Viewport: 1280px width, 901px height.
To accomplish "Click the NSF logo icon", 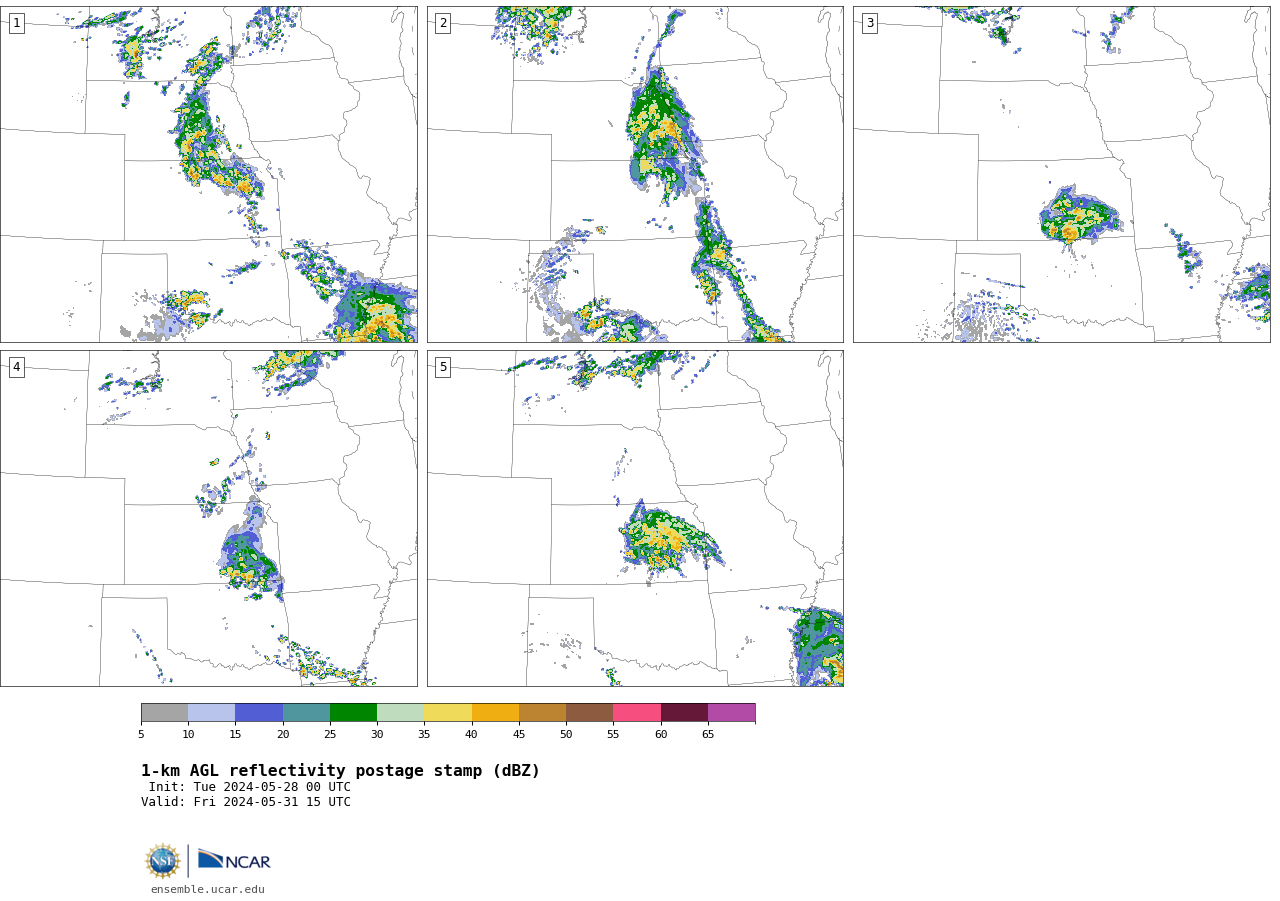I will (x=163, y=861).
